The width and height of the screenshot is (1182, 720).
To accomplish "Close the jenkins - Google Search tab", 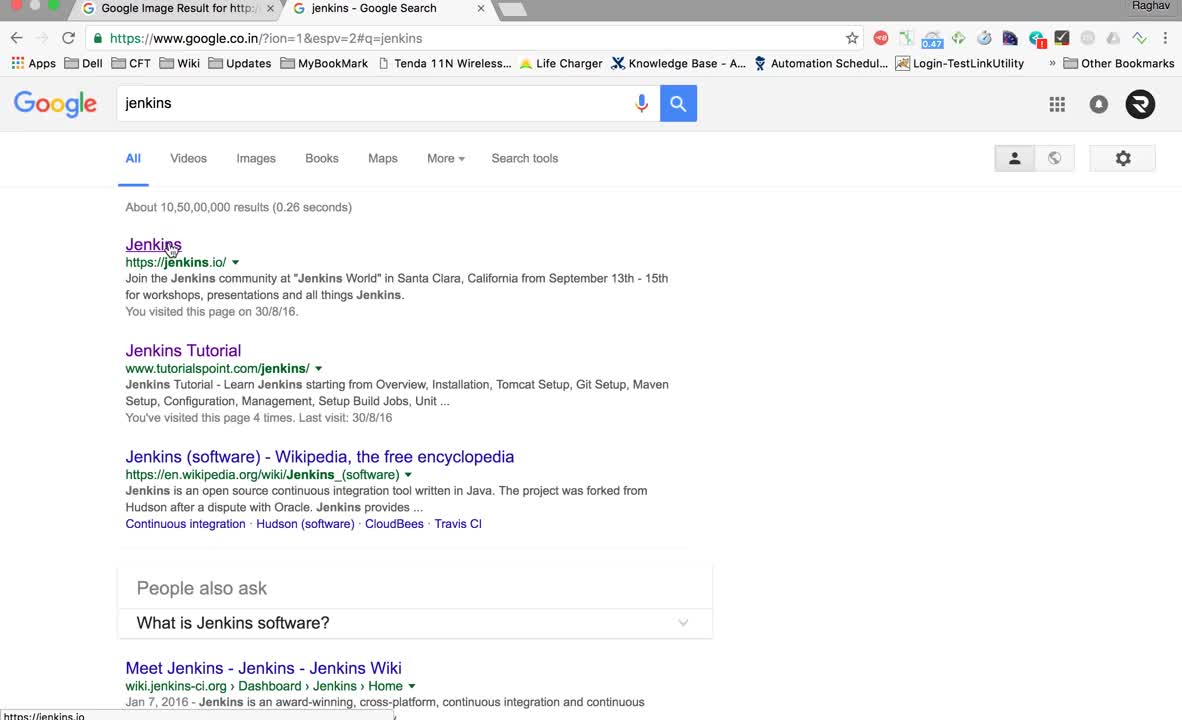I will 480,8.
